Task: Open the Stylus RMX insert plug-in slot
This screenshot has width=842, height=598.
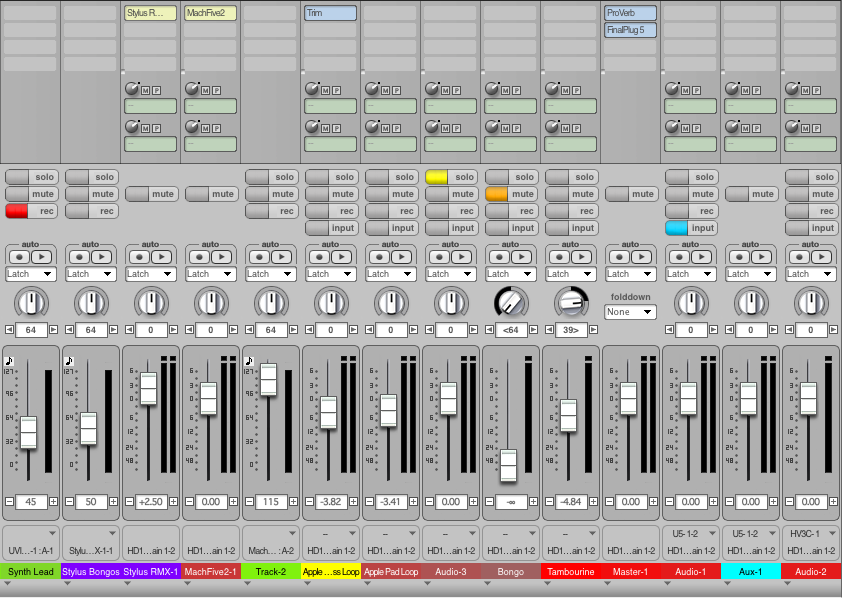Action: tap(150, 13)
